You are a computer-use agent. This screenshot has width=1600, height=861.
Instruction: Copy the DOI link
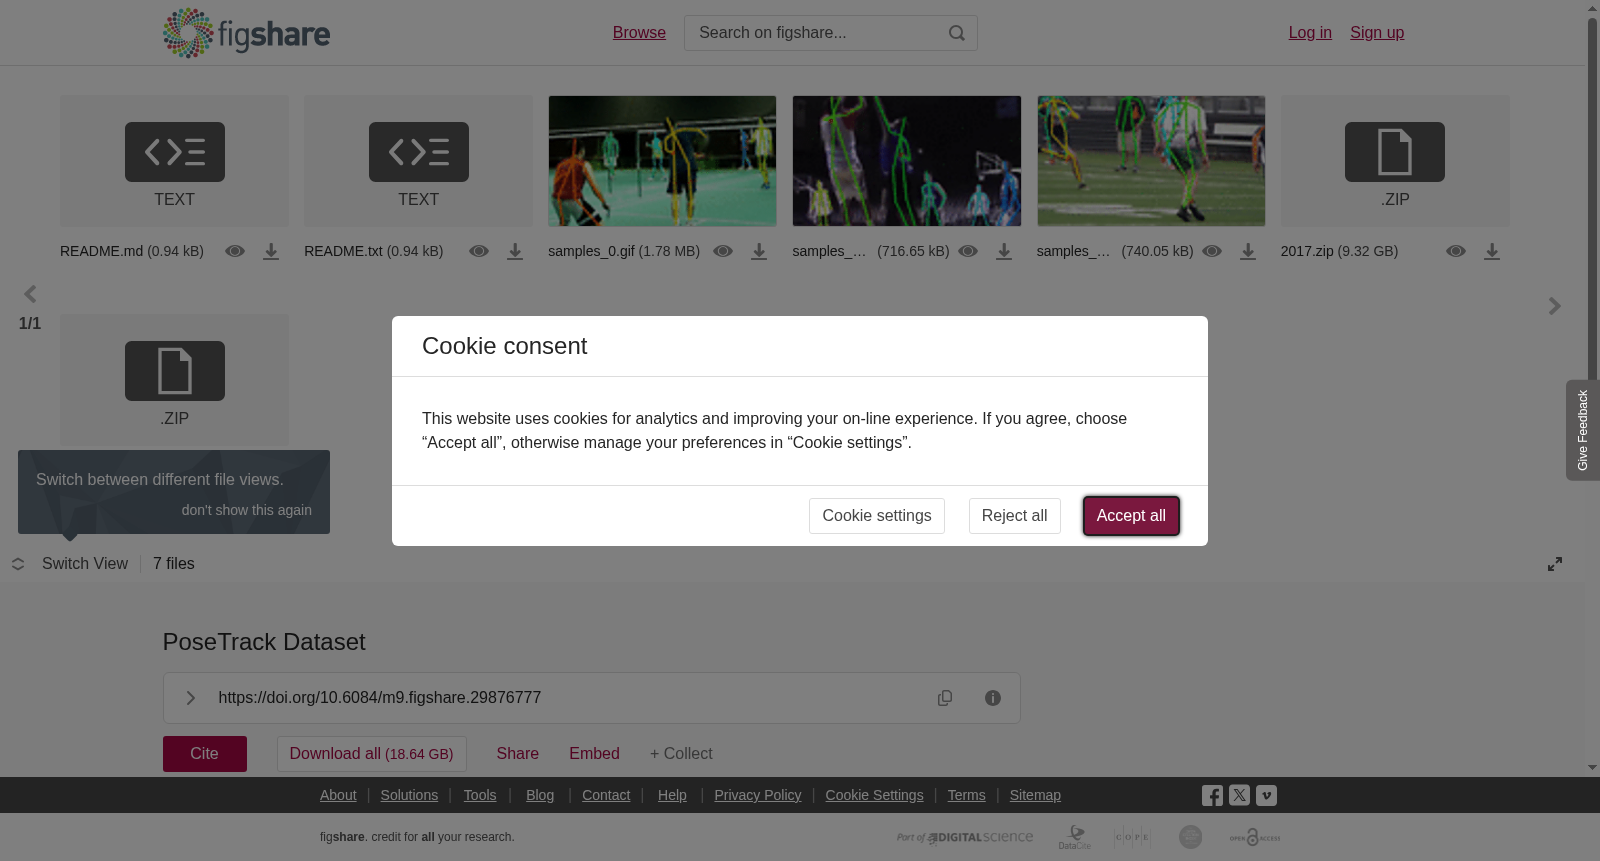click(945, 698)
